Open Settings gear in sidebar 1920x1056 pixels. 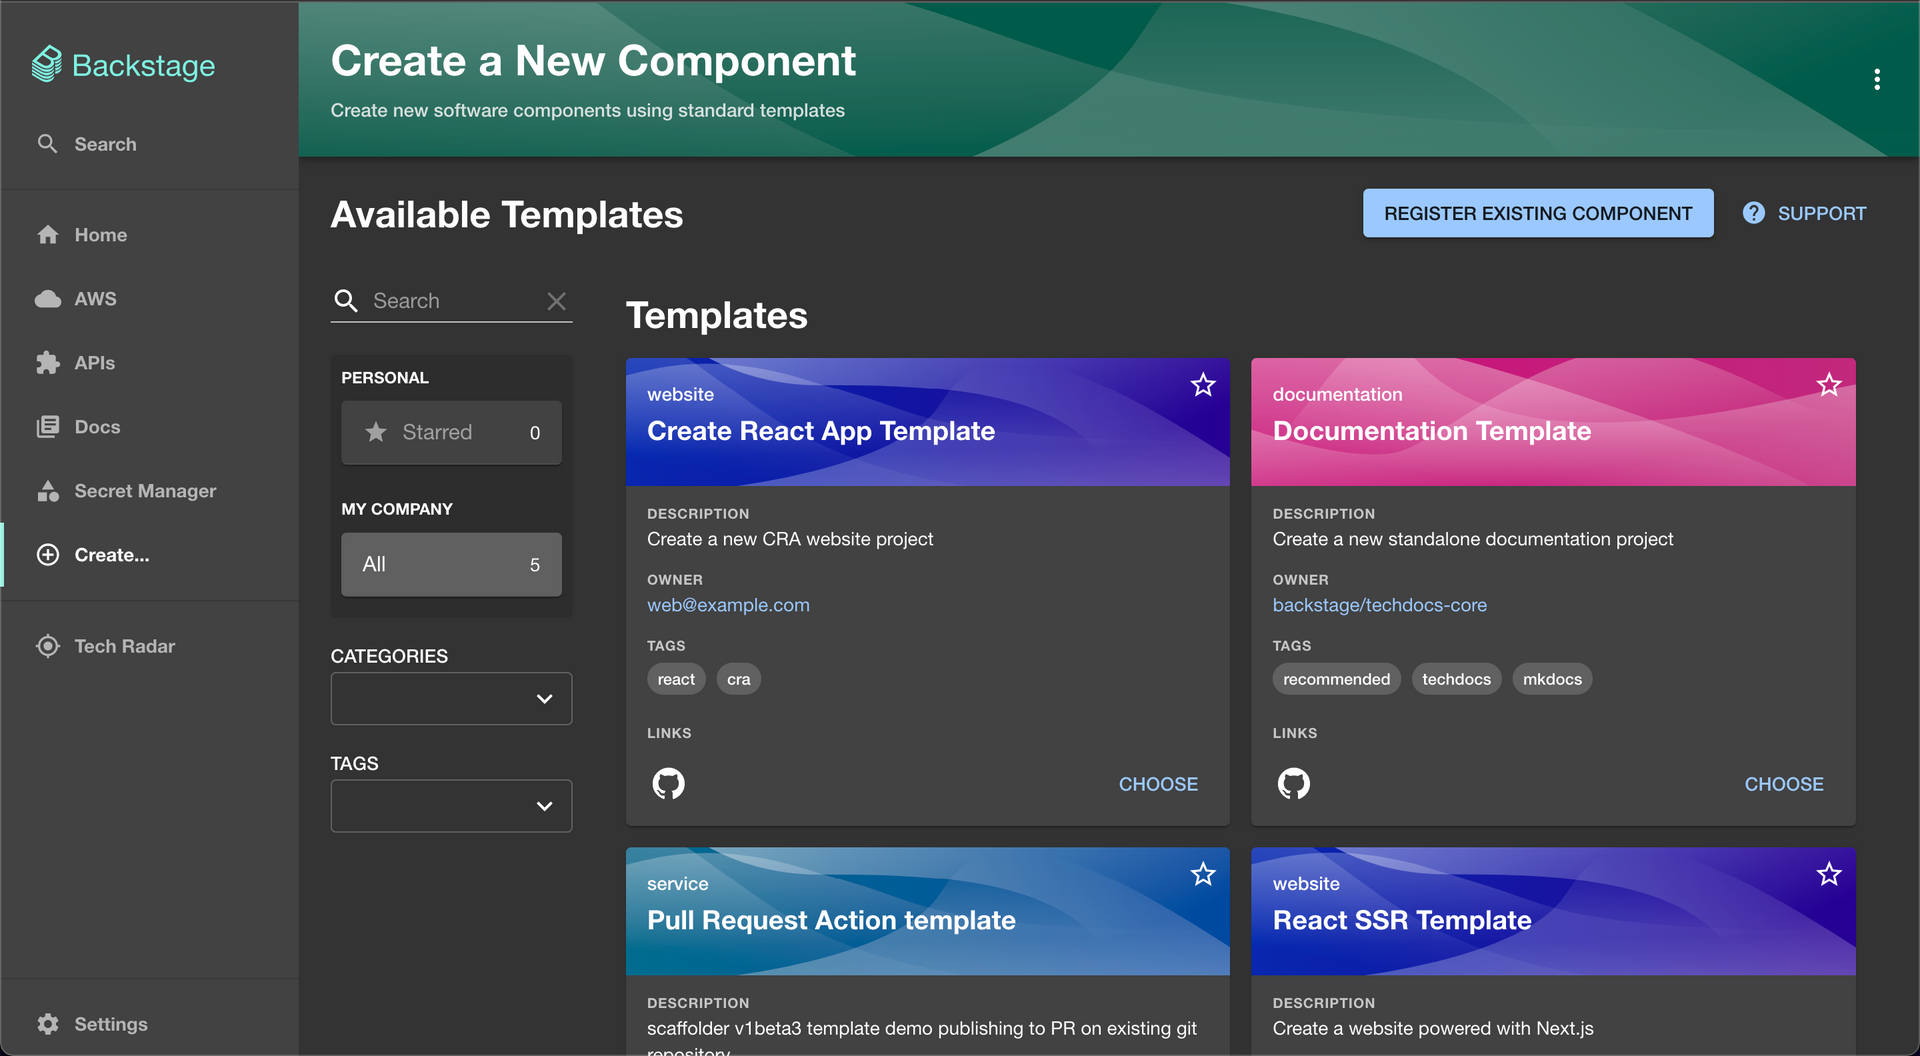pyautogui.click(x=48, y=1024)
